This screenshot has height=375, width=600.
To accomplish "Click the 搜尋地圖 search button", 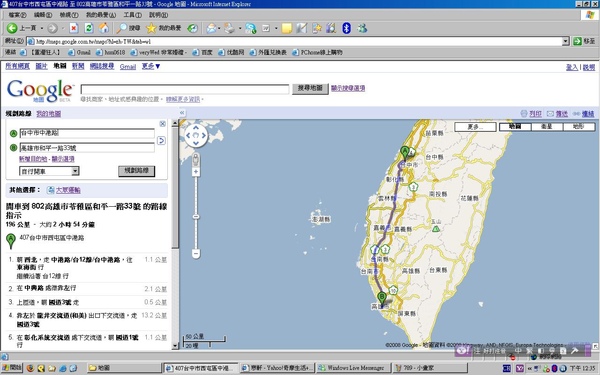I will (x=310, y=88).
